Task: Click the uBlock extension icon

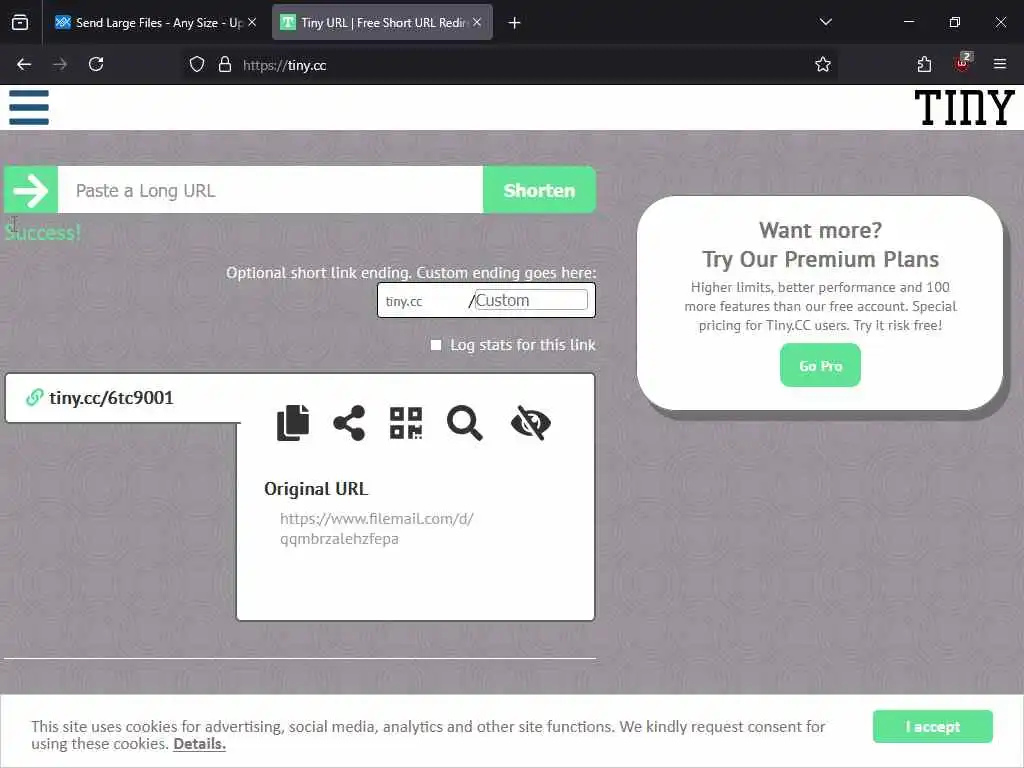Action: click(963, 63)
